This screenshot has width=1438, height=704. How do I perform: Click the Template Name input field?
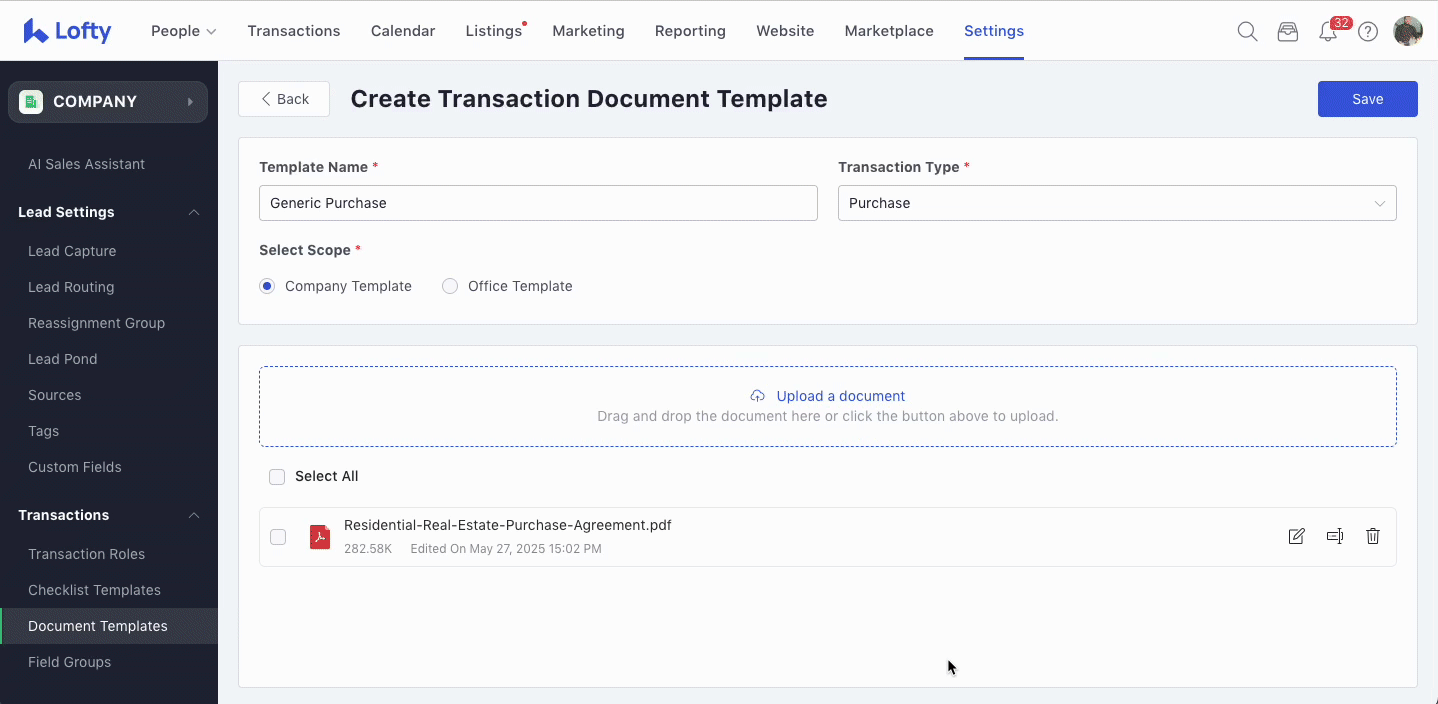point(538,203)
